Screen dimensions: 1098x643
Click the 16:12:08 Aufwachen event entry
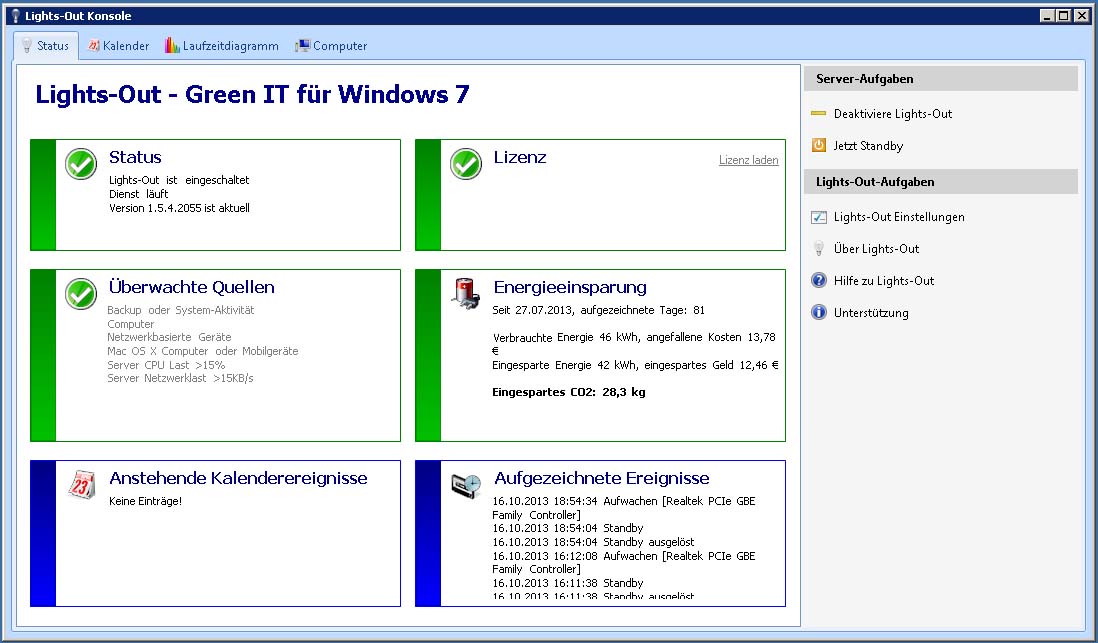624,562
